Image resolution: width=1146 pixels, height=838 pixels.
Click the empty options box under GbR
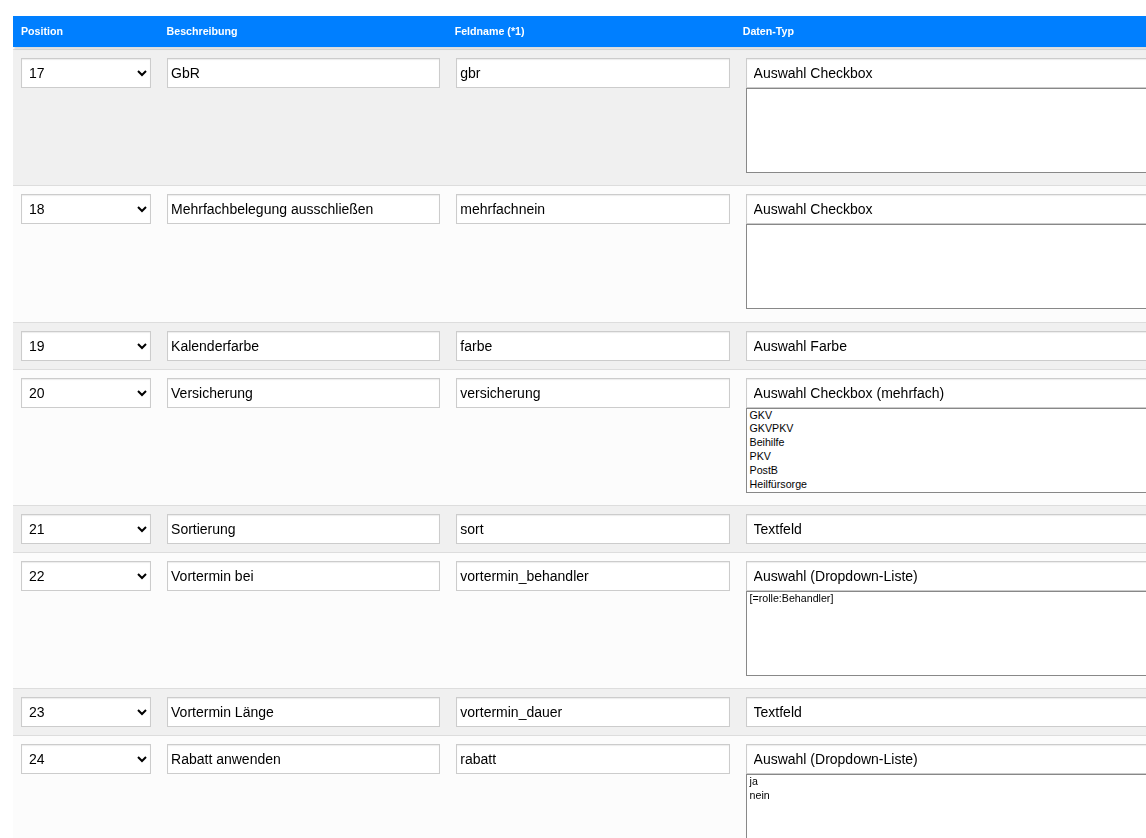(x=945, y=130)
